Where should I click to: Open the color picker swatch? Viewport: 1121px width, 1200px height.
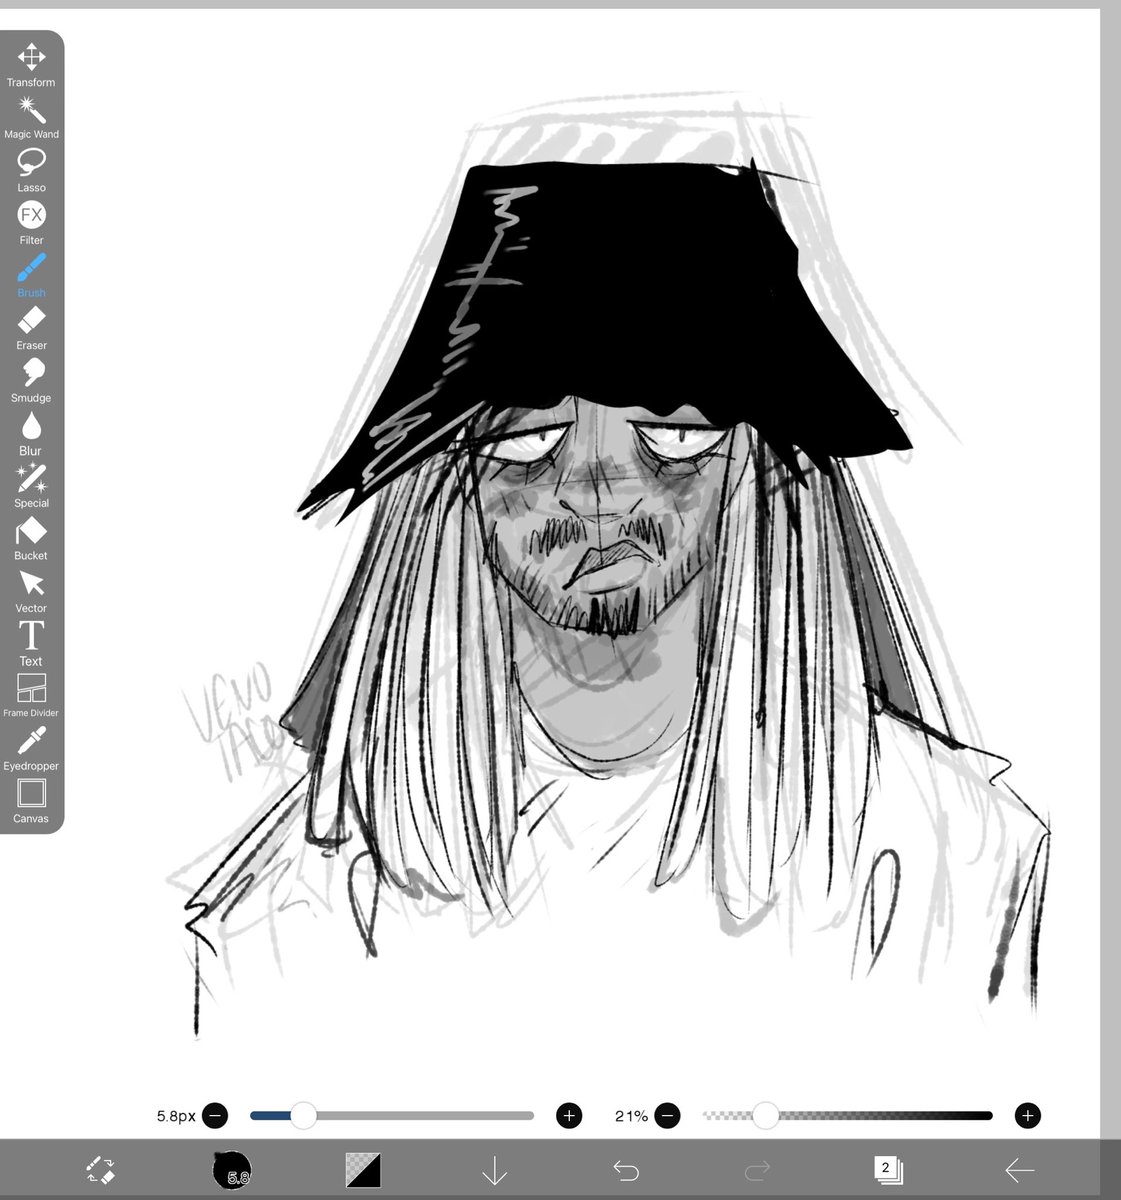point(363,1170)
